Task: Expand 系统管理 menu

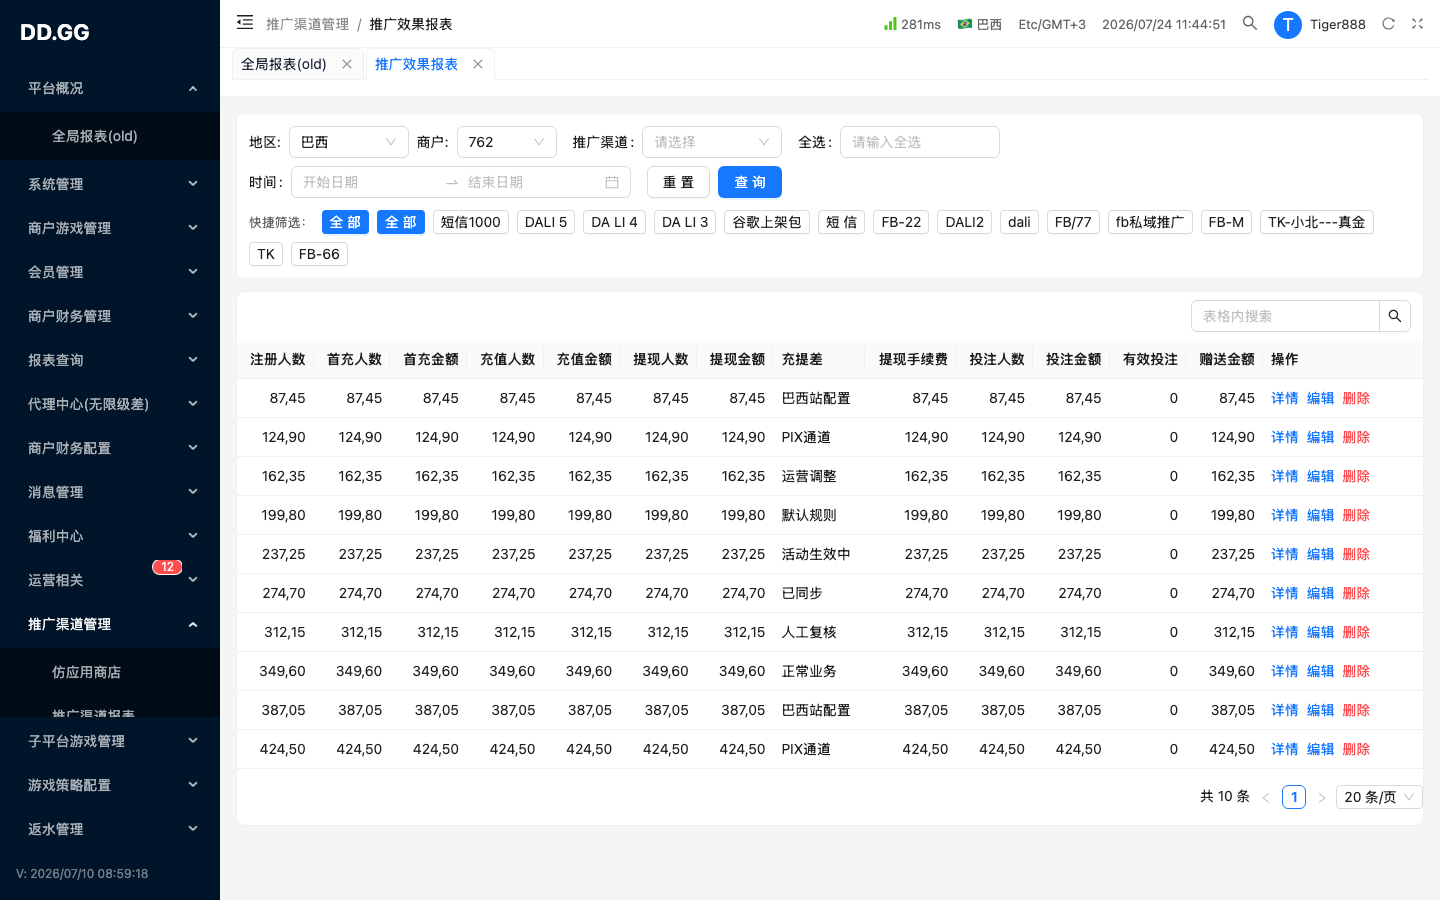Action: pos(110,184)
